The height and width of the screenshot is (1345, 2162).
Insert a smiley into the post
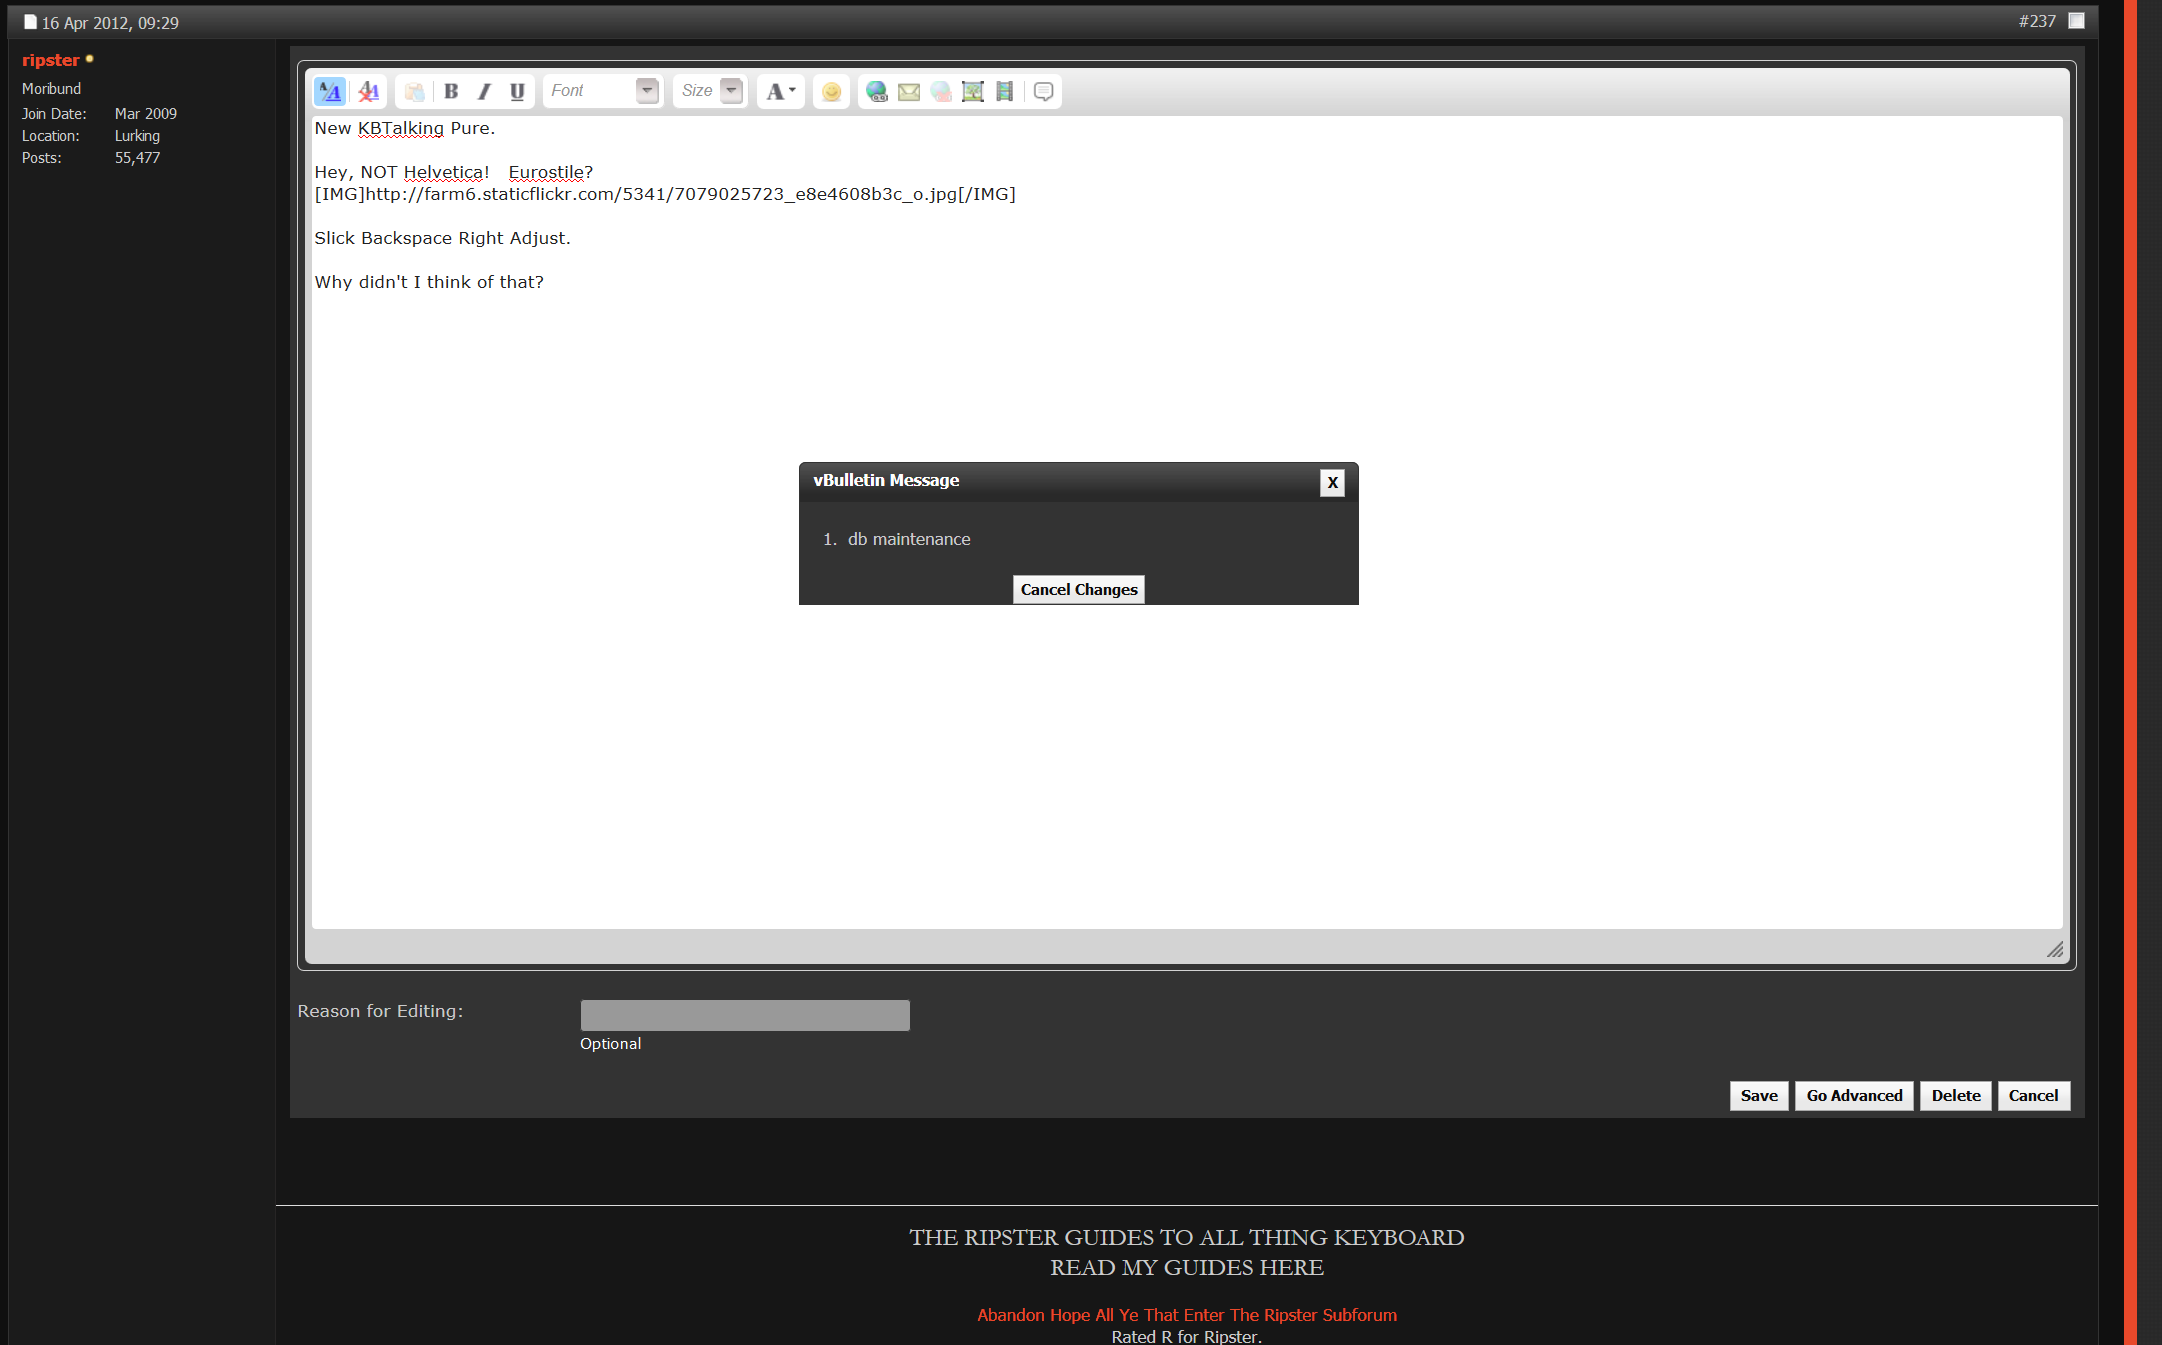(x=831, y=91)
